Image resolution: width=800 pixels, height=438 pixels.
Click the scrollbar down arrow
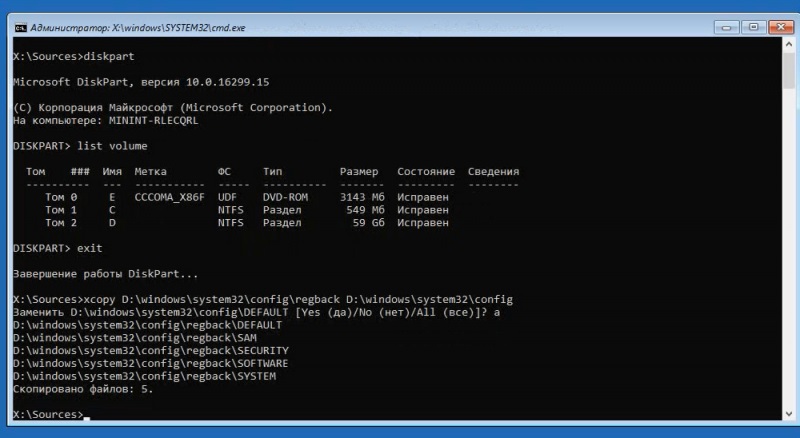pyautogui.click(x=789, y=414)
